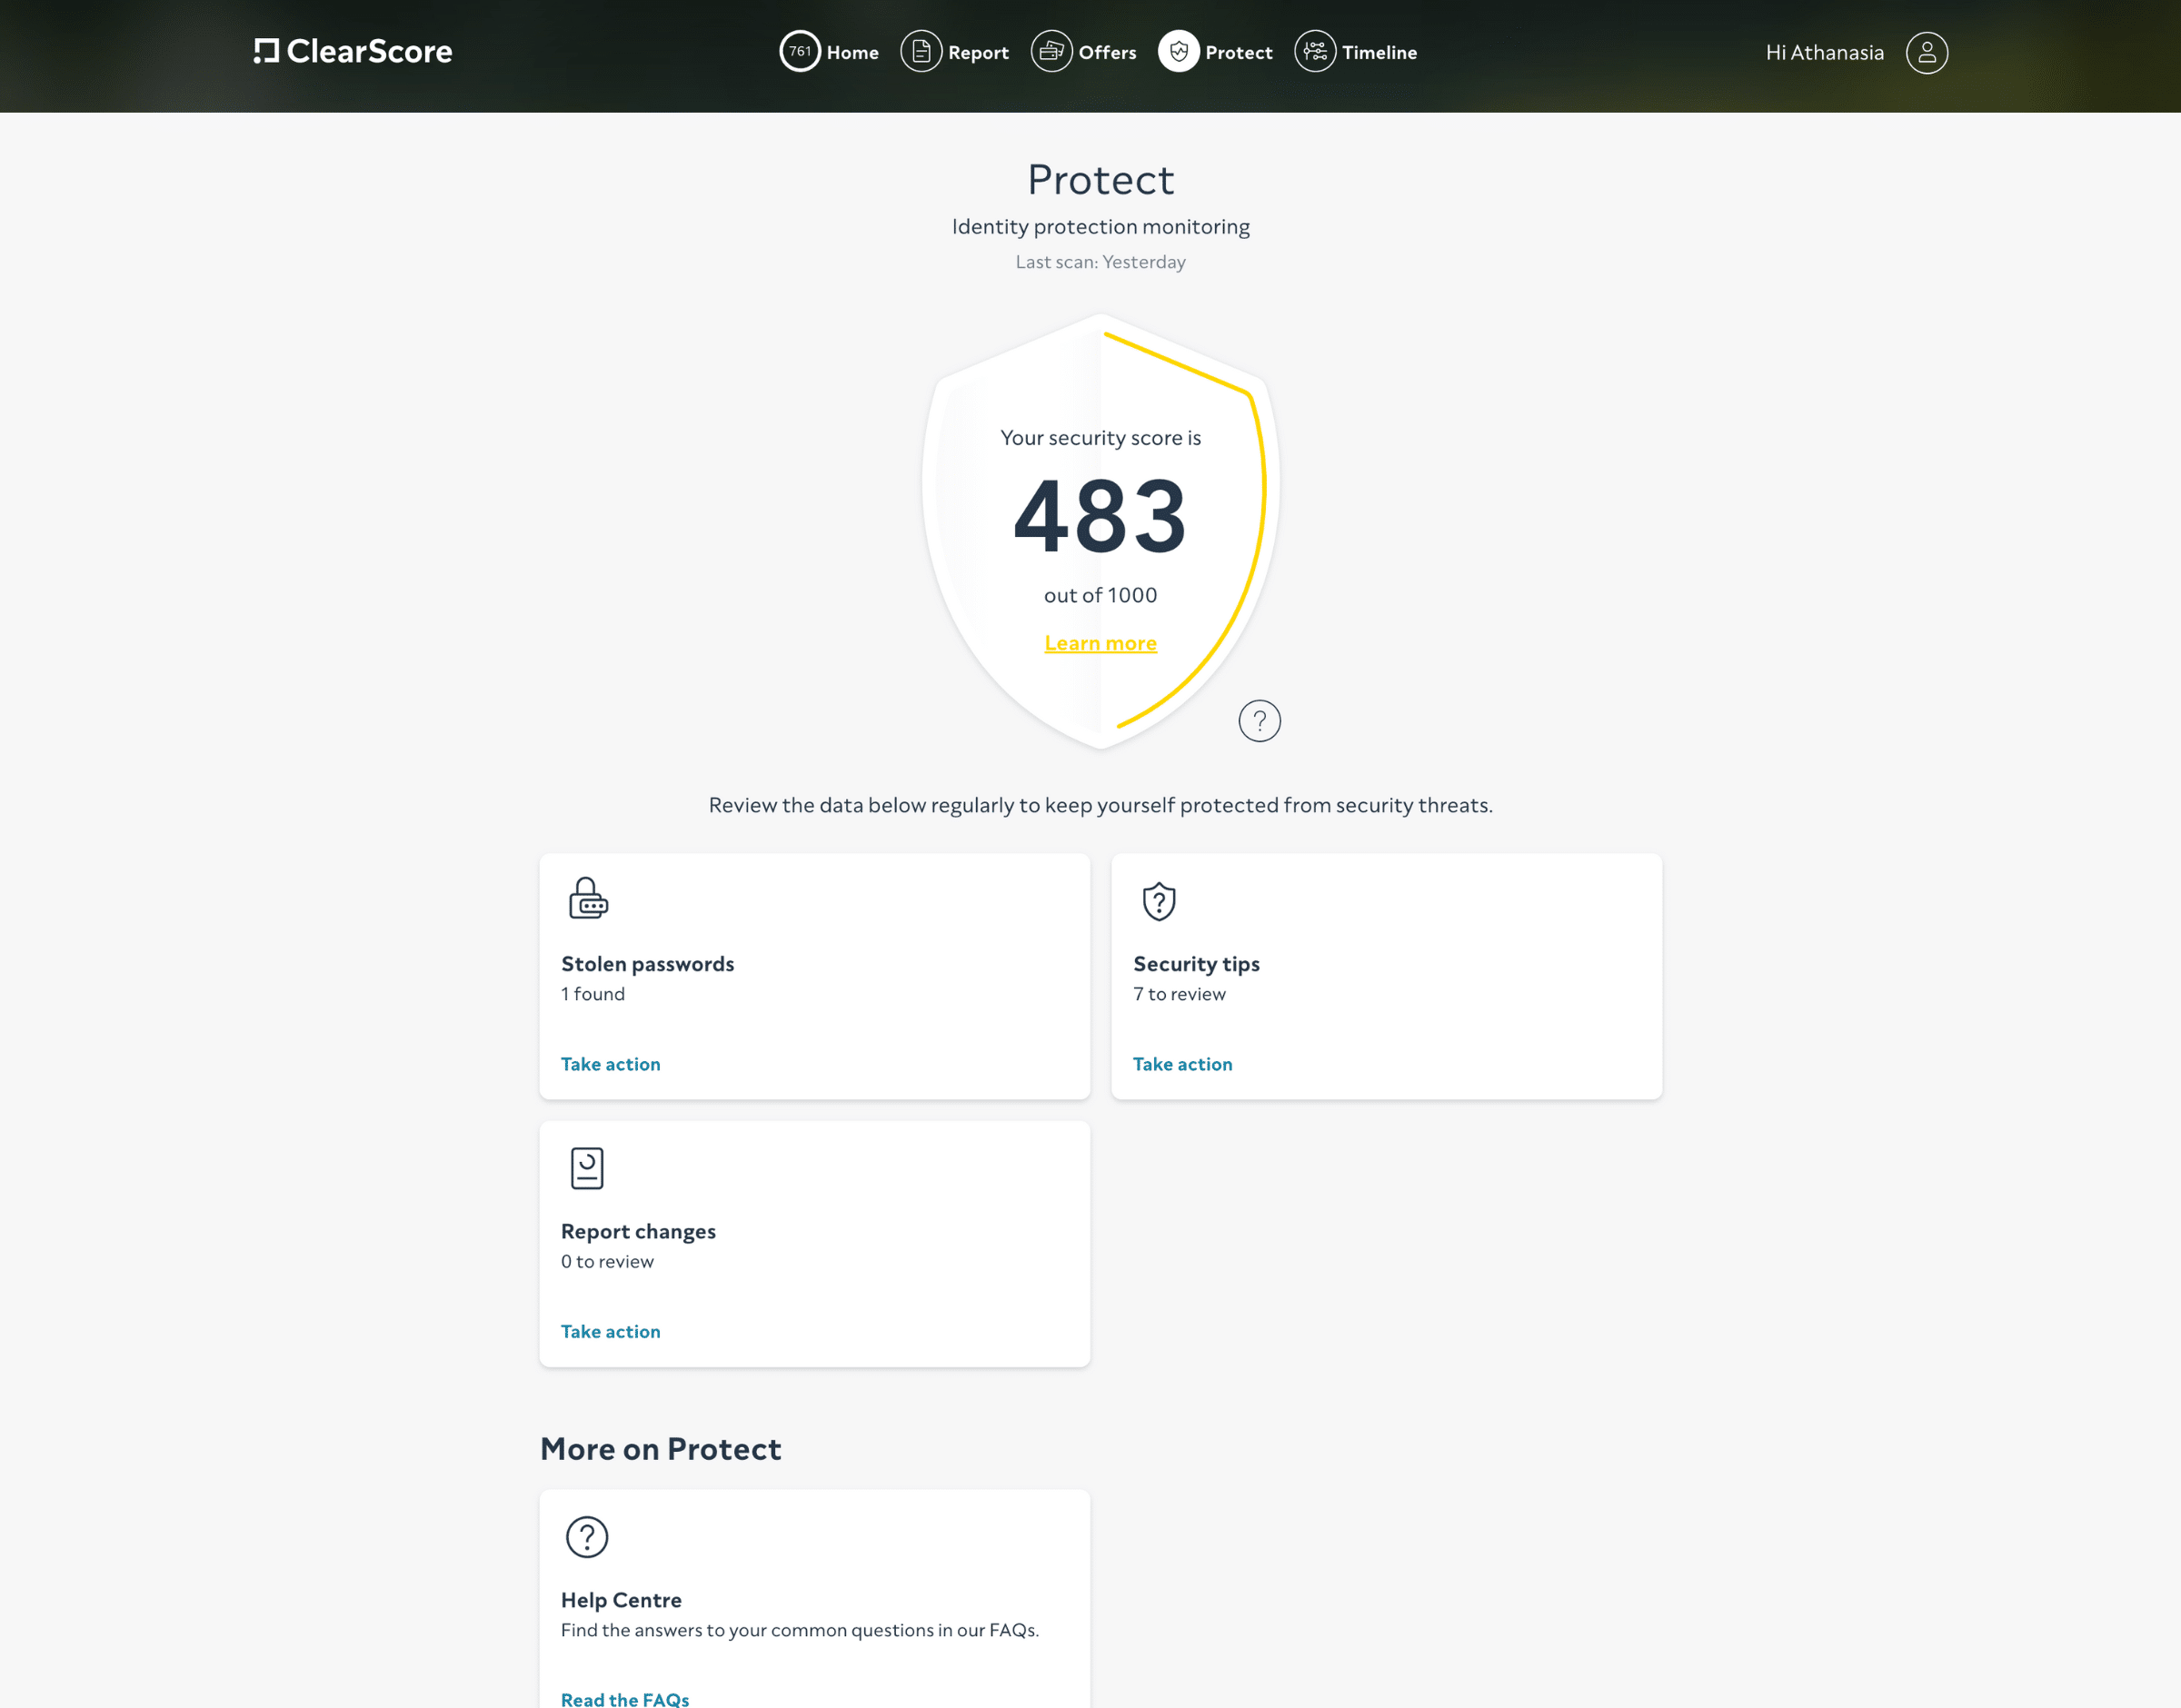
Task: Open Read the FAQs link
Action: point(624,1699)
